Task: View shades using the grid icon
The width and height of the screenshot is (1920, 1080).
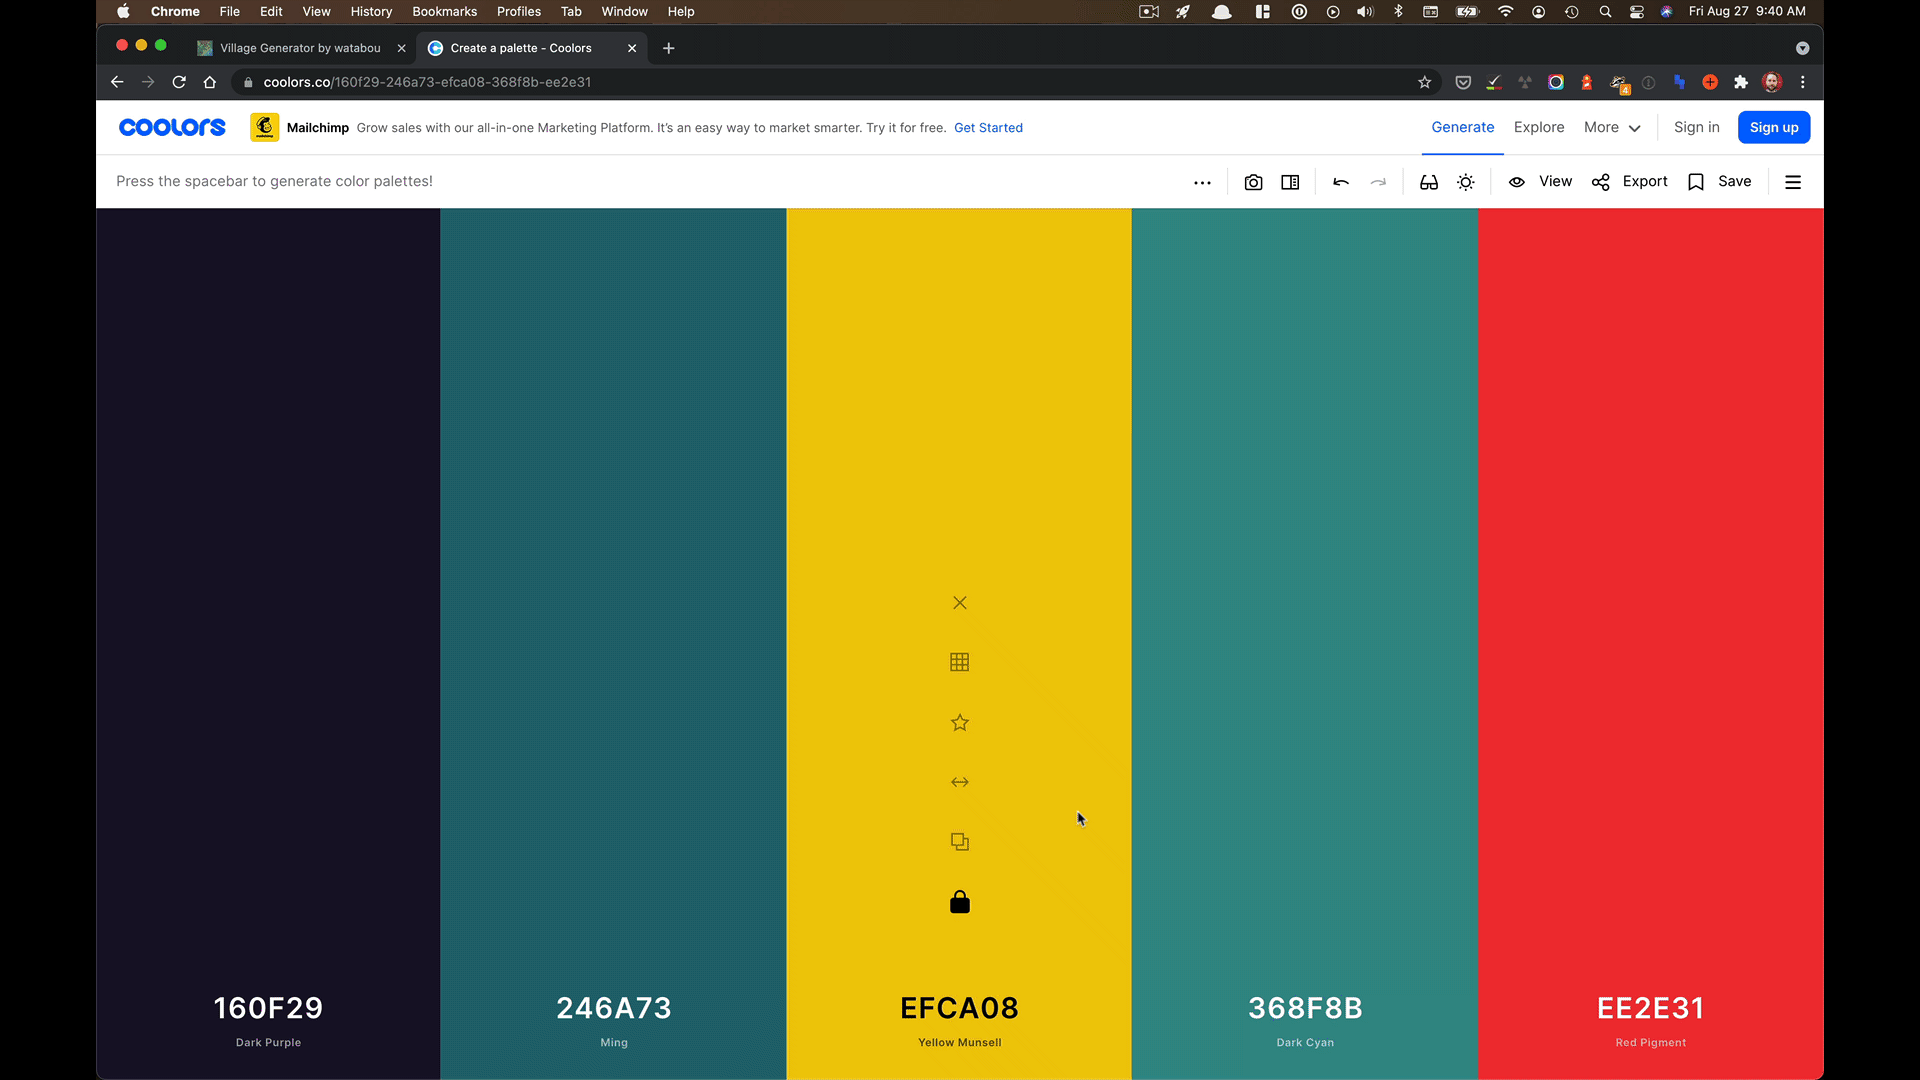Action: [959, 662]
